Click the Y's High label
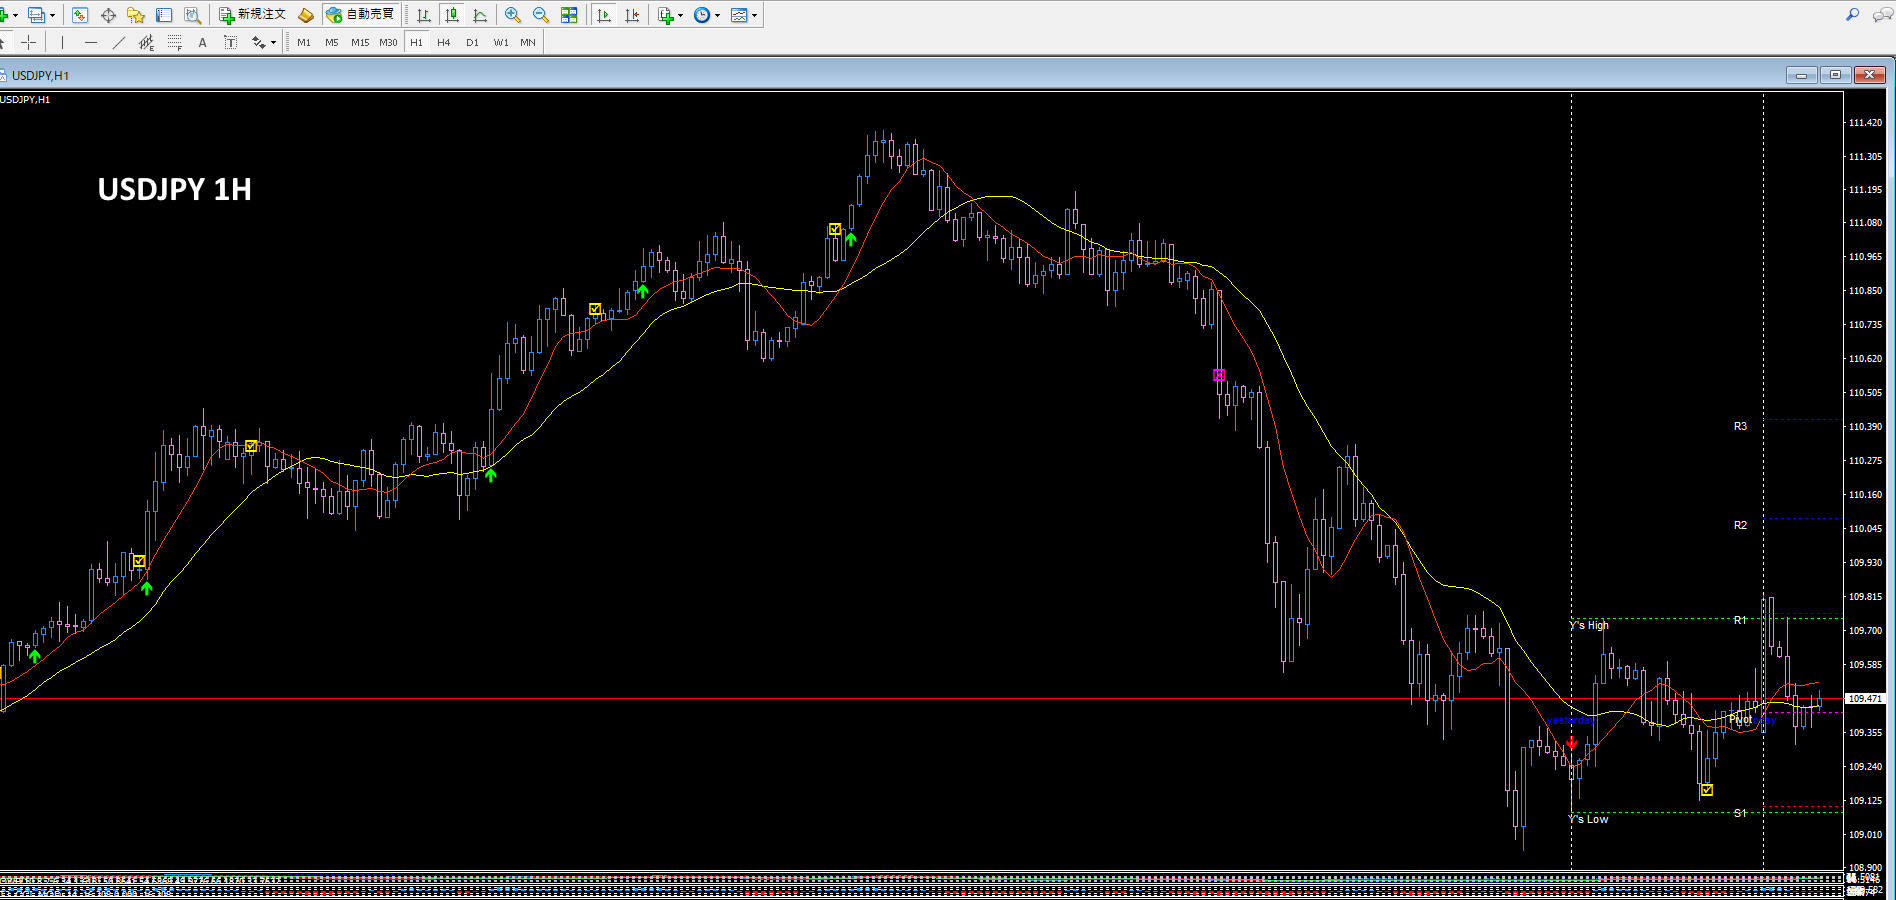The height and width of the screenshot is (900, 1896). click(x=1589, y=625)
